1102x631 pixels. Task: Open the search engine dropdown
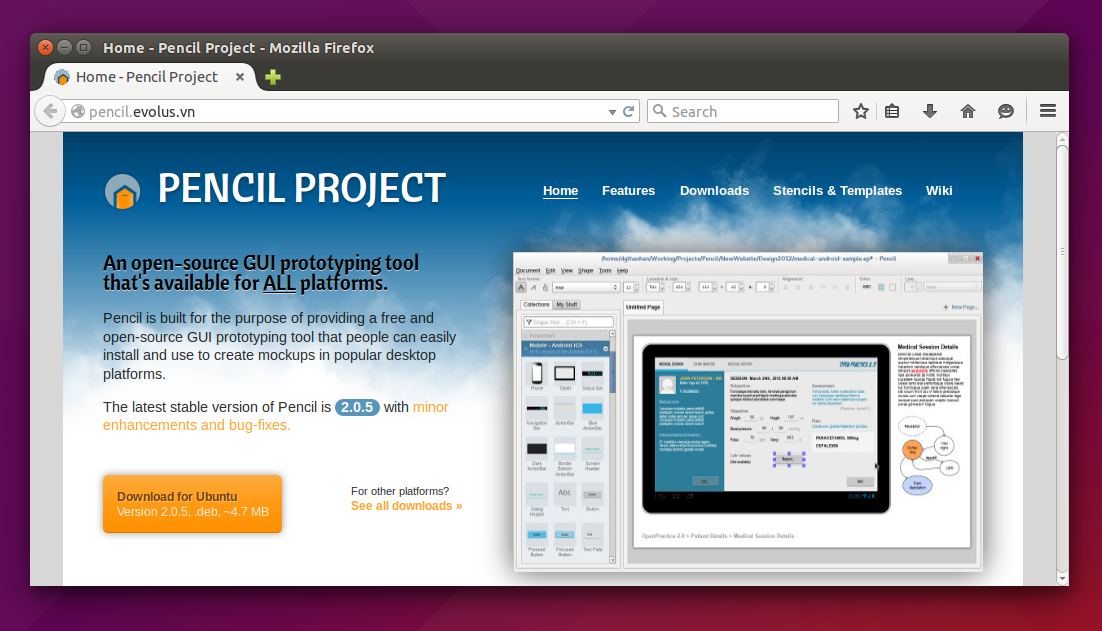click(x=660, y=111)
